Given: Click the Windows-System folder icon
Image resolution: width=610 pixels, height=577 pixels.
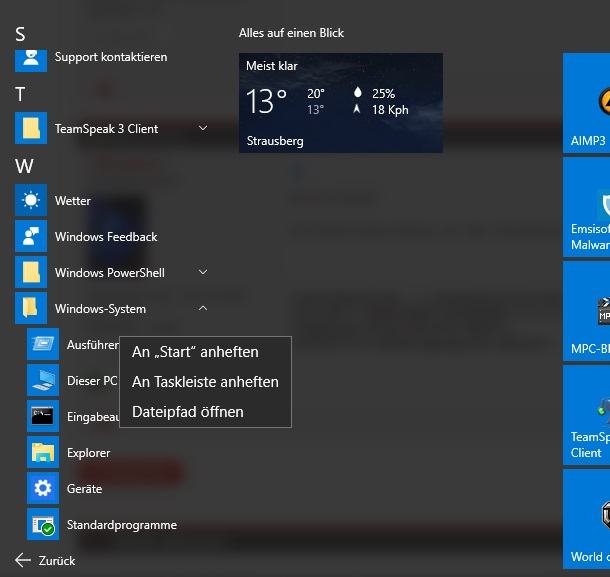Looking at the screenshot, I should coord(31,308).
